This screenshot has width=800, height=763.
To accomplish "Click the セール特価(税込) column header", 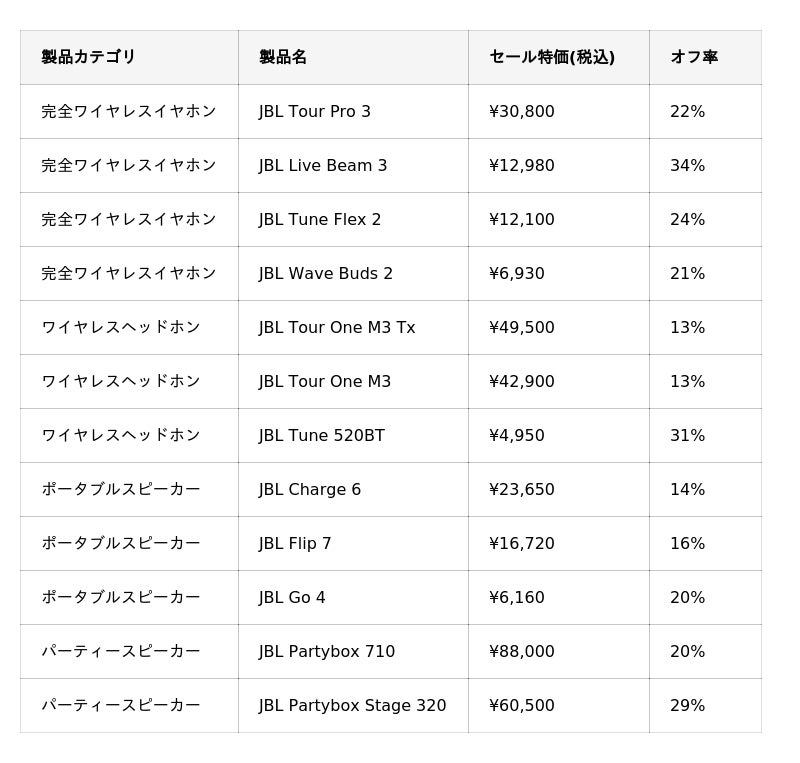I will click(x=552, y=58).
